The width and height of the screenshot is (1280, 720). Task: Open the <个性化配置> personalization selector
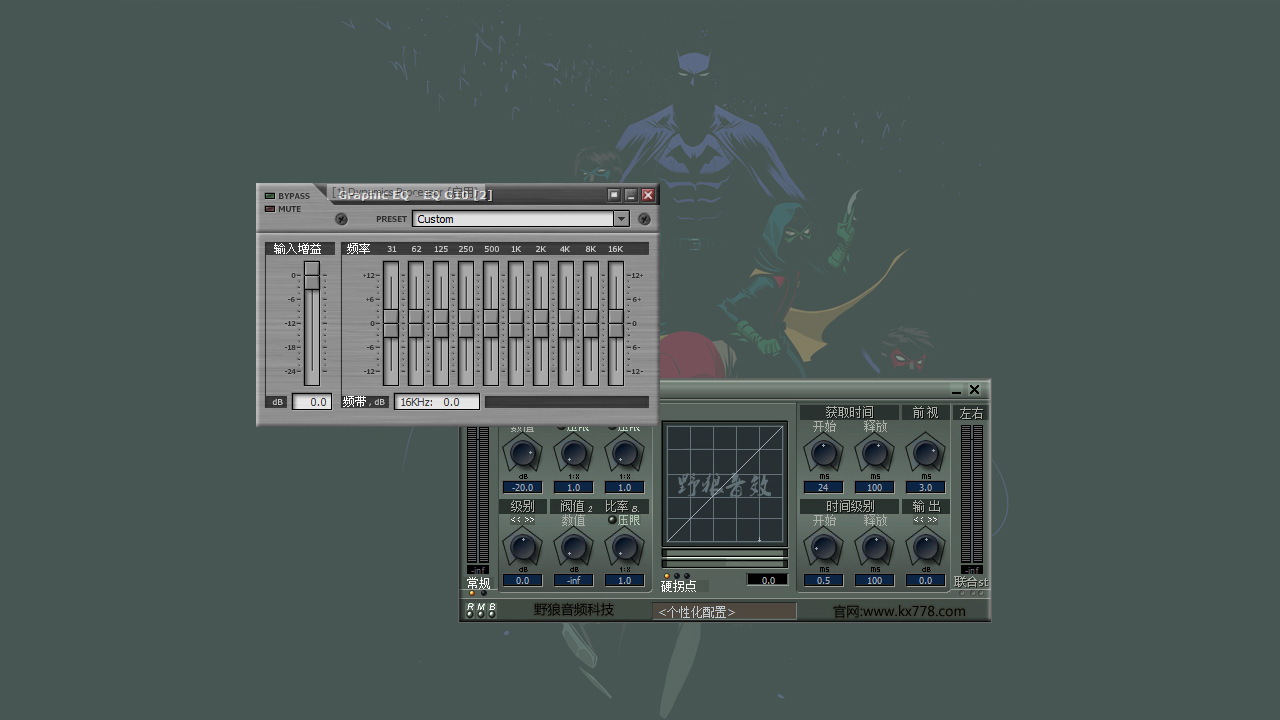(x=724, y=611)
